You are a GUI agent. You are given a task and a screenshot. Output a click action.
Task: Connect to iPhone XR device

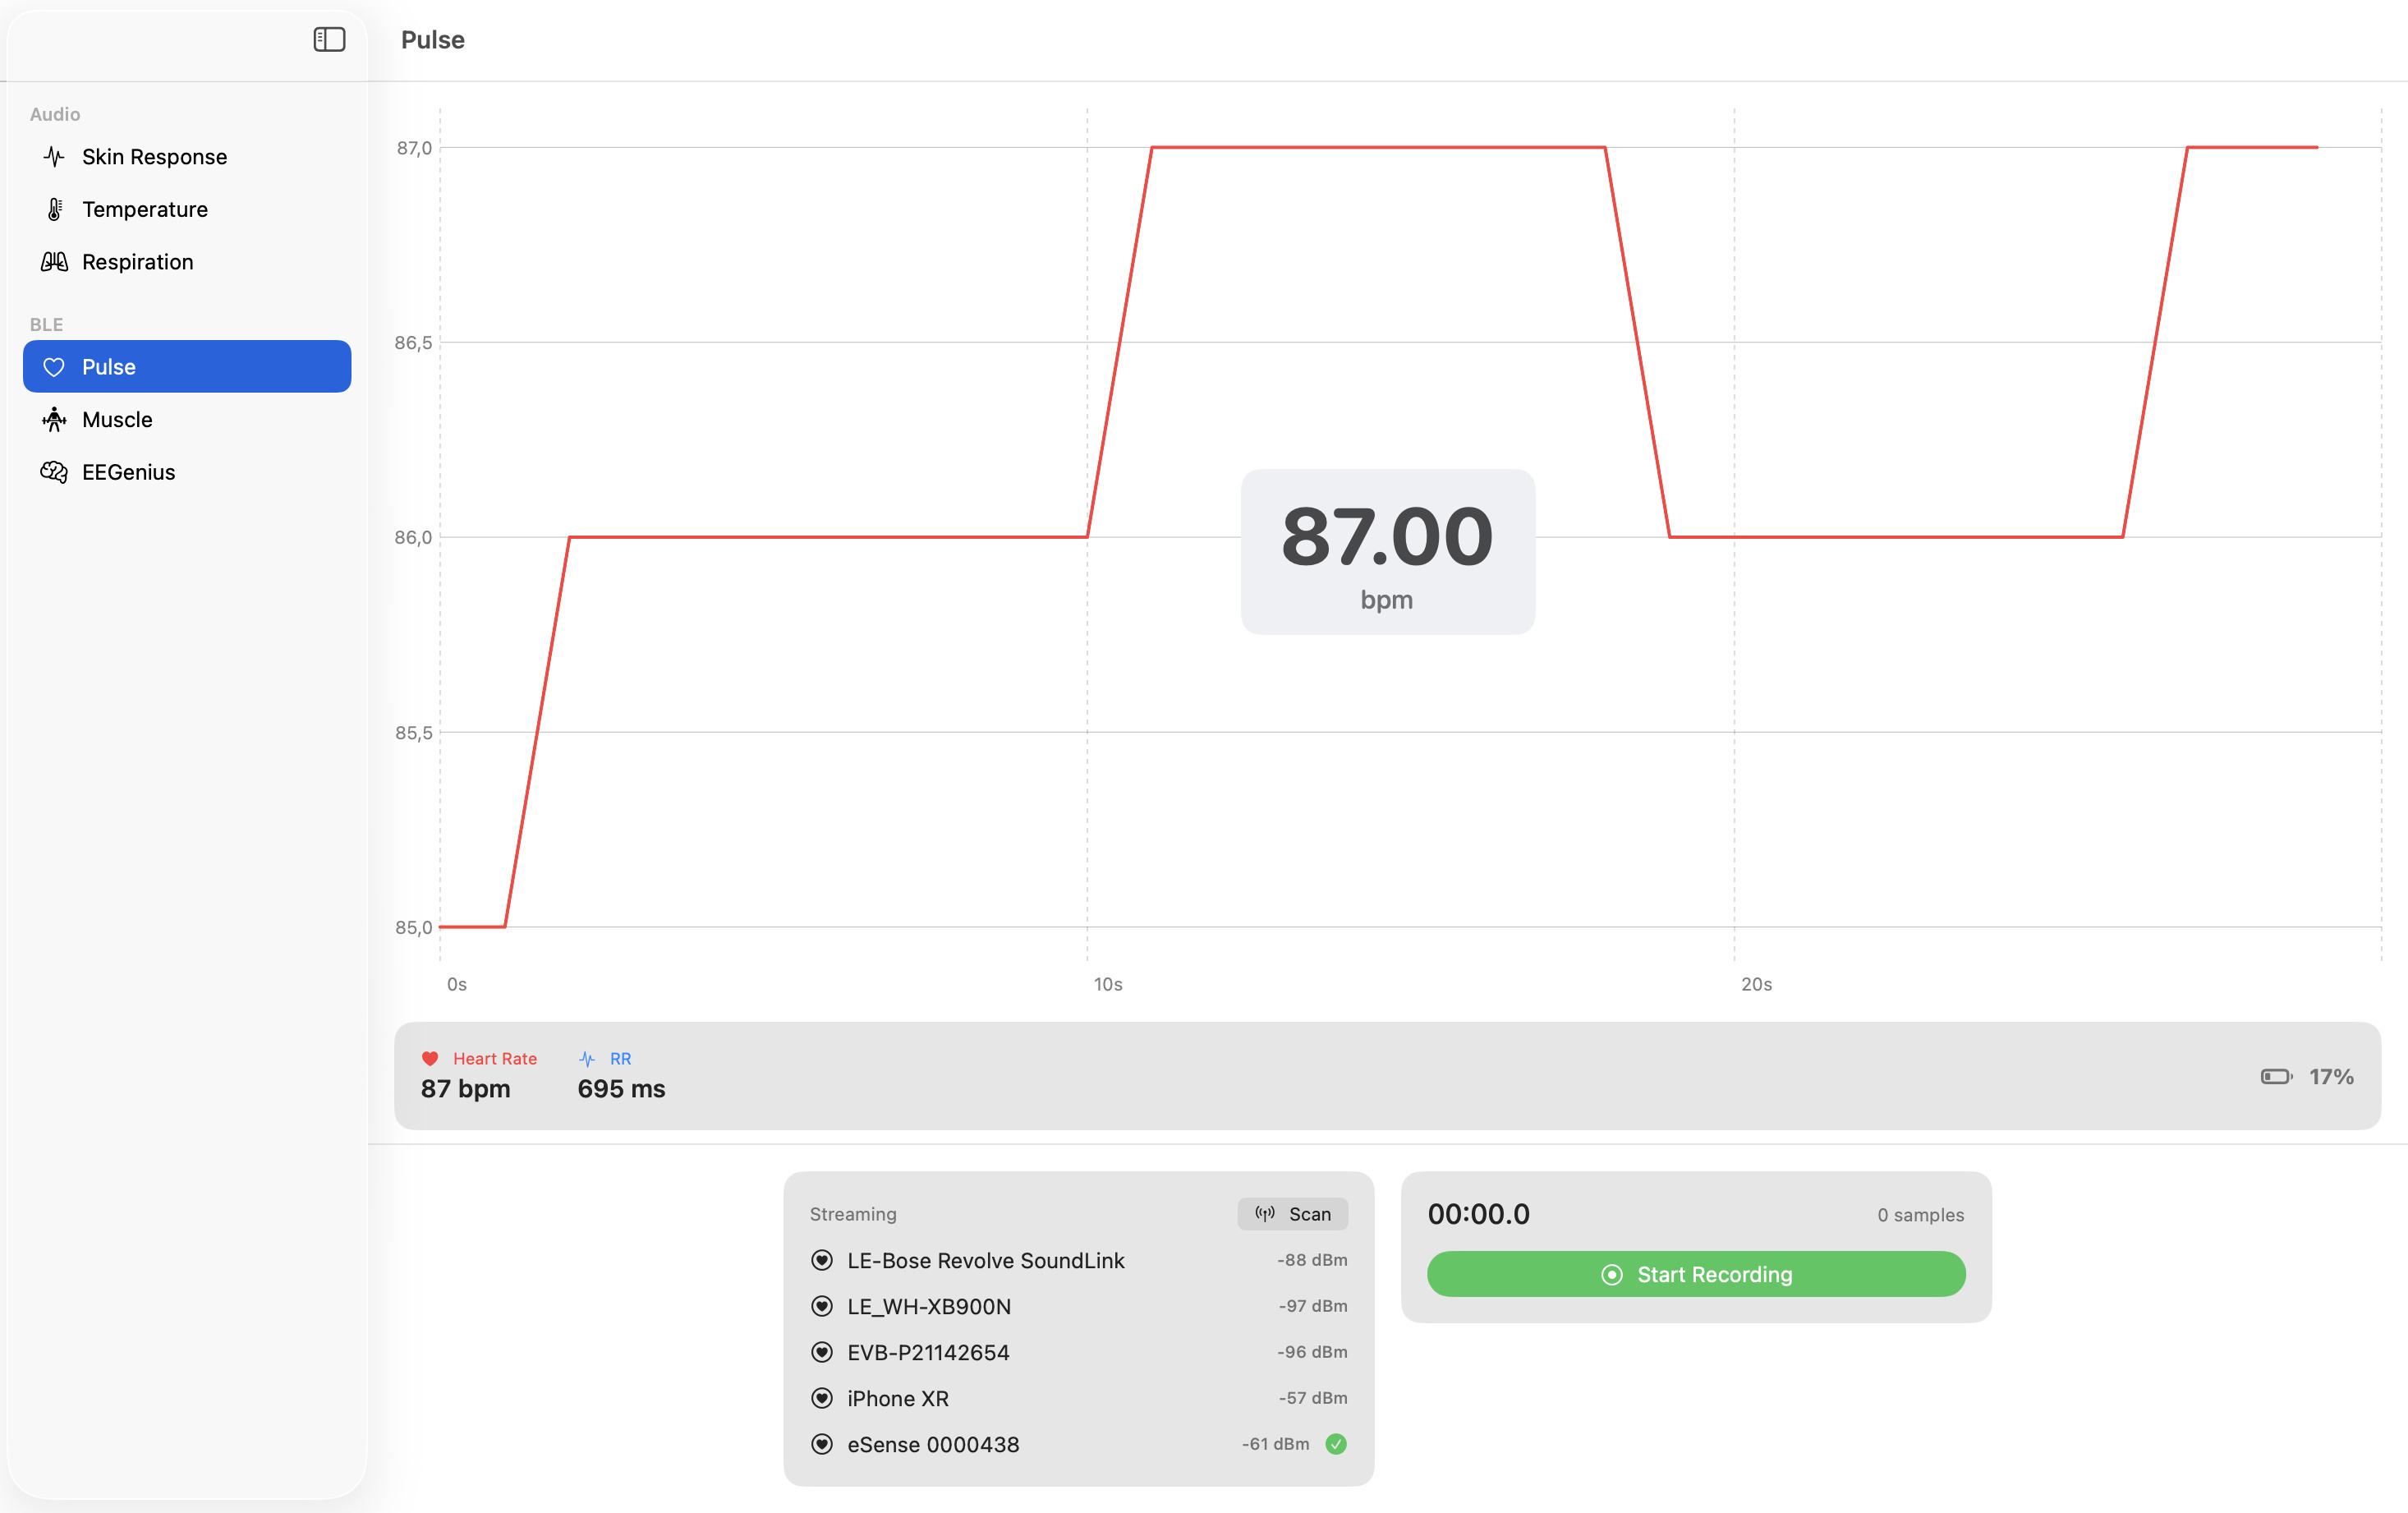[1079, 1398]
